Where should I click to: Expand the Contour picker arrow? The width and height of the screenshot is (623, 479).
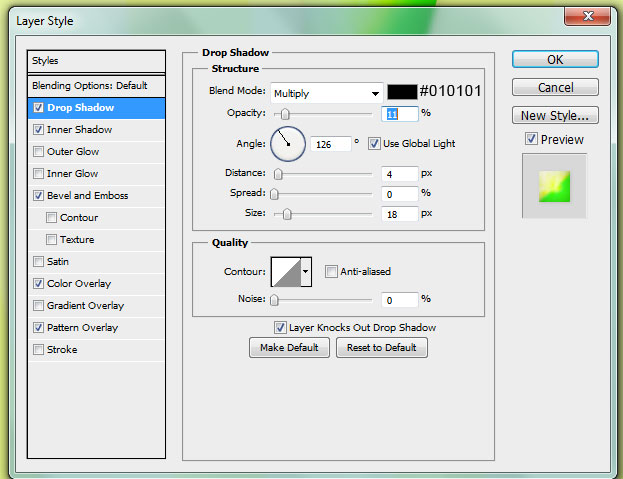pyautogui.click(x=306, y=271)
